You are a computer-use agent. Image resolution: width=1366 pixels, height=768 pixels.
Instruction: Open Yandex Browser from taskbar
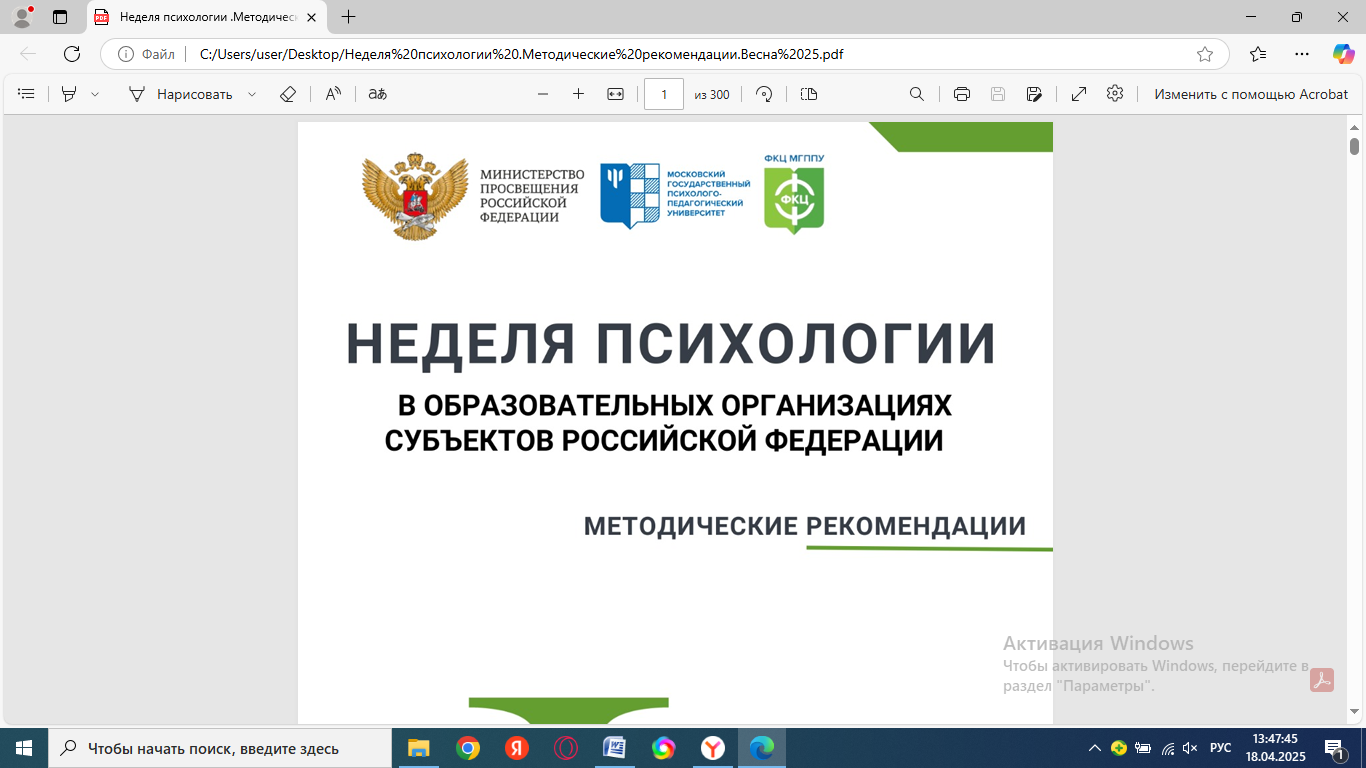(x=712, y=748)
